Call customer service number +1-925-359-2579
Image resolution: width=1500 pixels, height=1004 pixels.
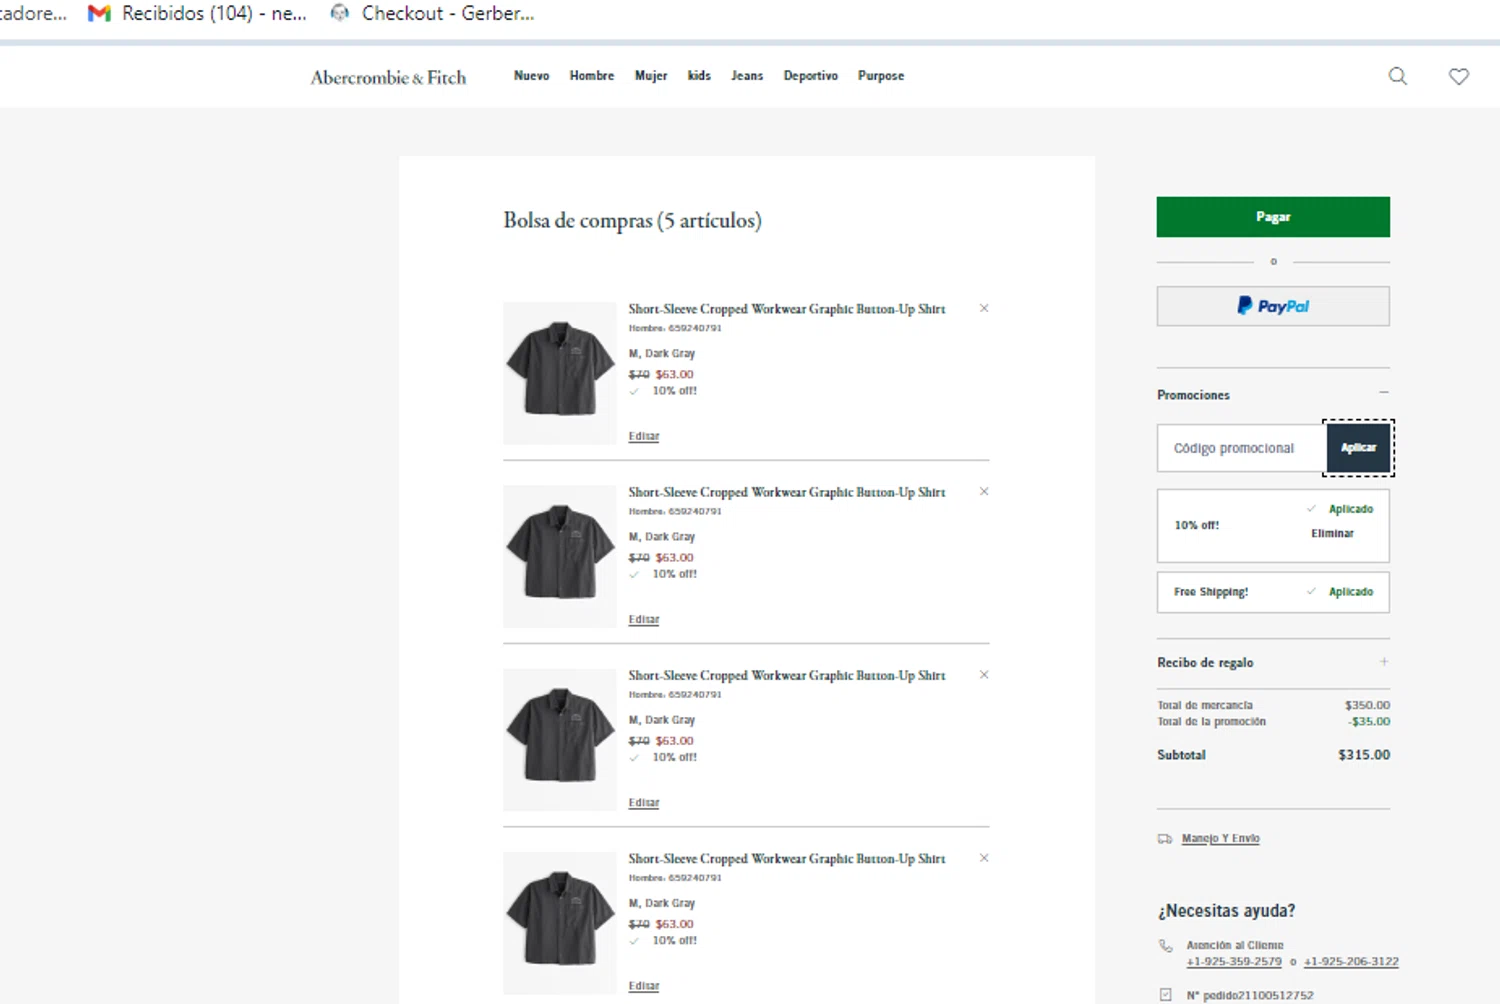coord(1234,962)
